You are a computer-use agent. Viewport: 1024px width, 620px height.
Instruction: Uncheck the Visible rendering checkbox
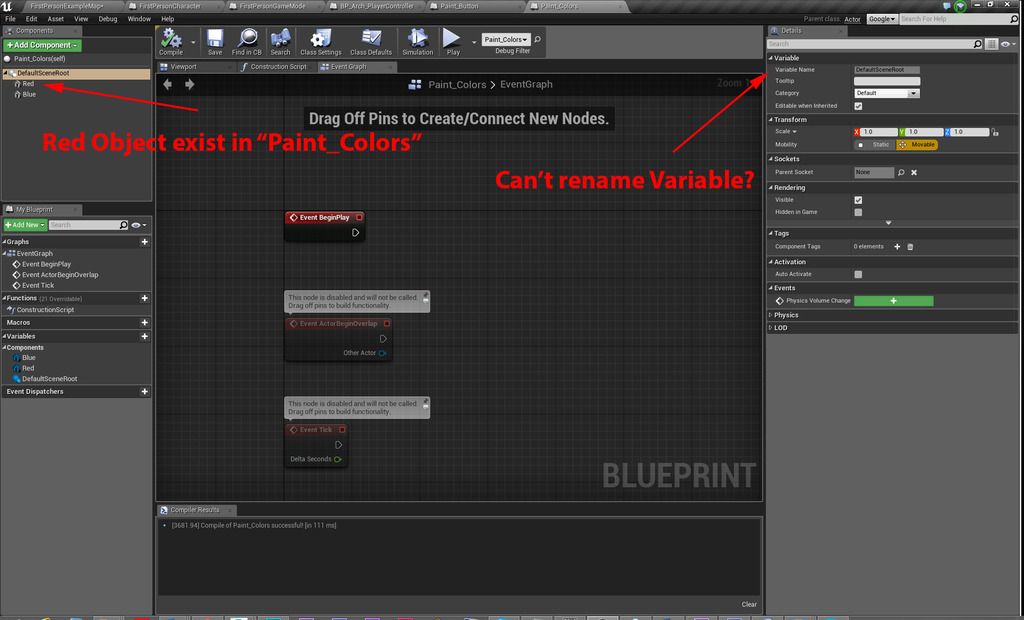click(857, 199)
